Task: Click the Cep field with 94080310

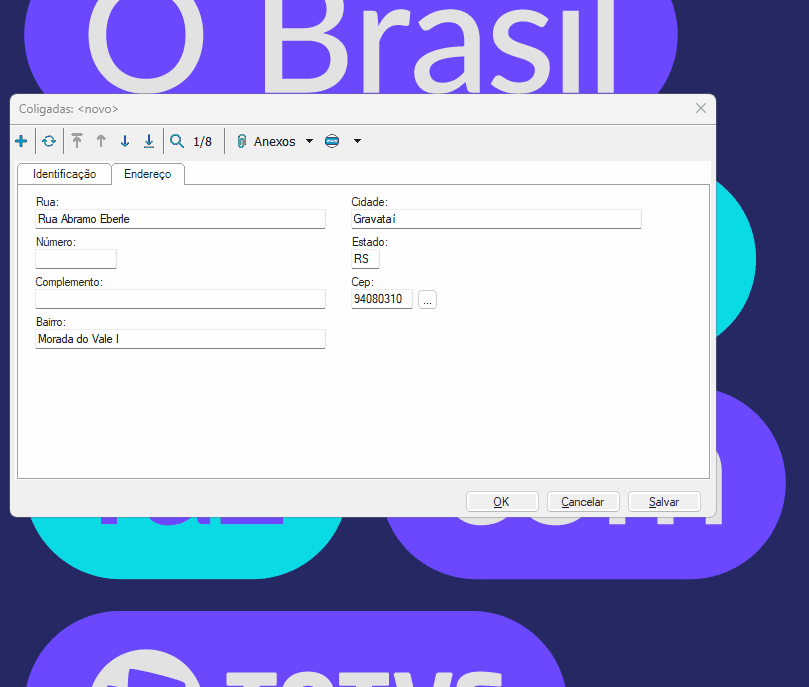Action: click(x=382, y=299)
